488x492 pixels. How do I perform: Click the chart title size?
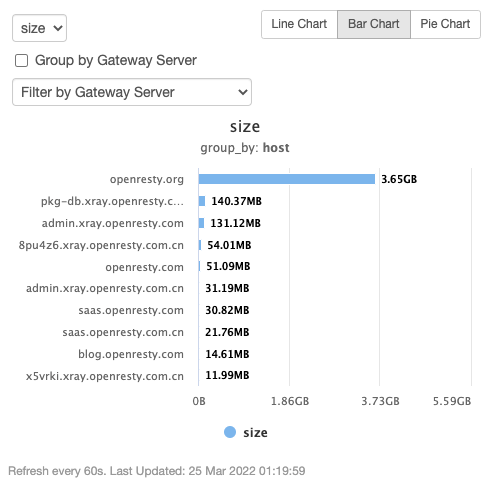(x=245, y=127)
